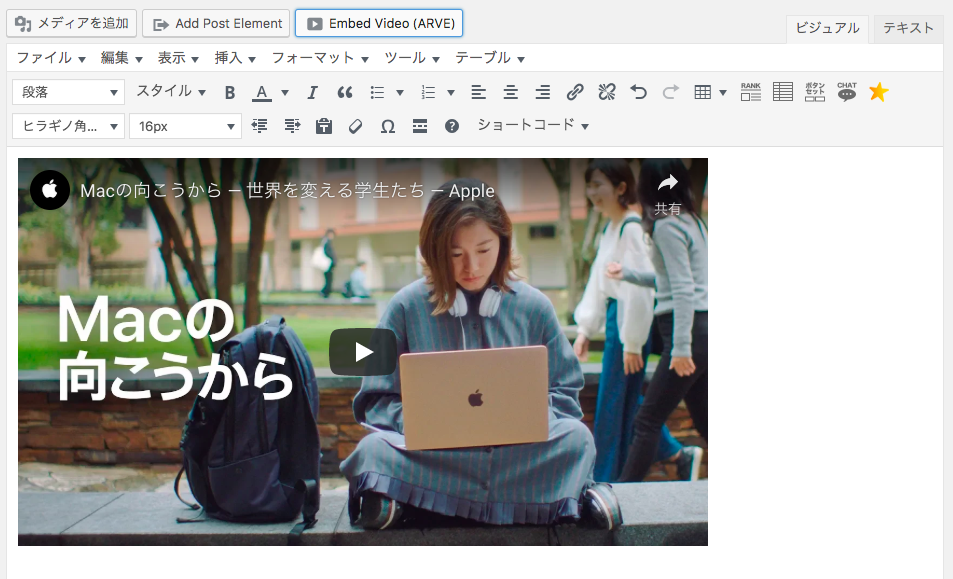The height and width of the screenshot is (579, 953).
Task: Open the 段落 paragraph format dropdown
Action: [x=69, y=92]
